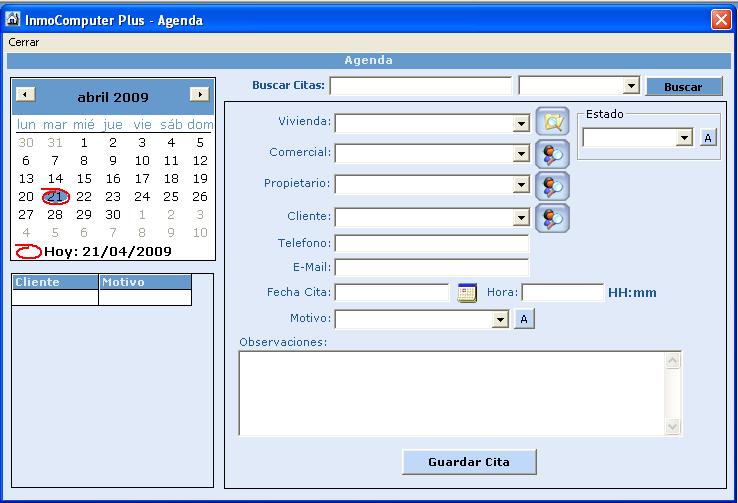Click the Telefono input field
738x503 pixels.
click(432, 244)
